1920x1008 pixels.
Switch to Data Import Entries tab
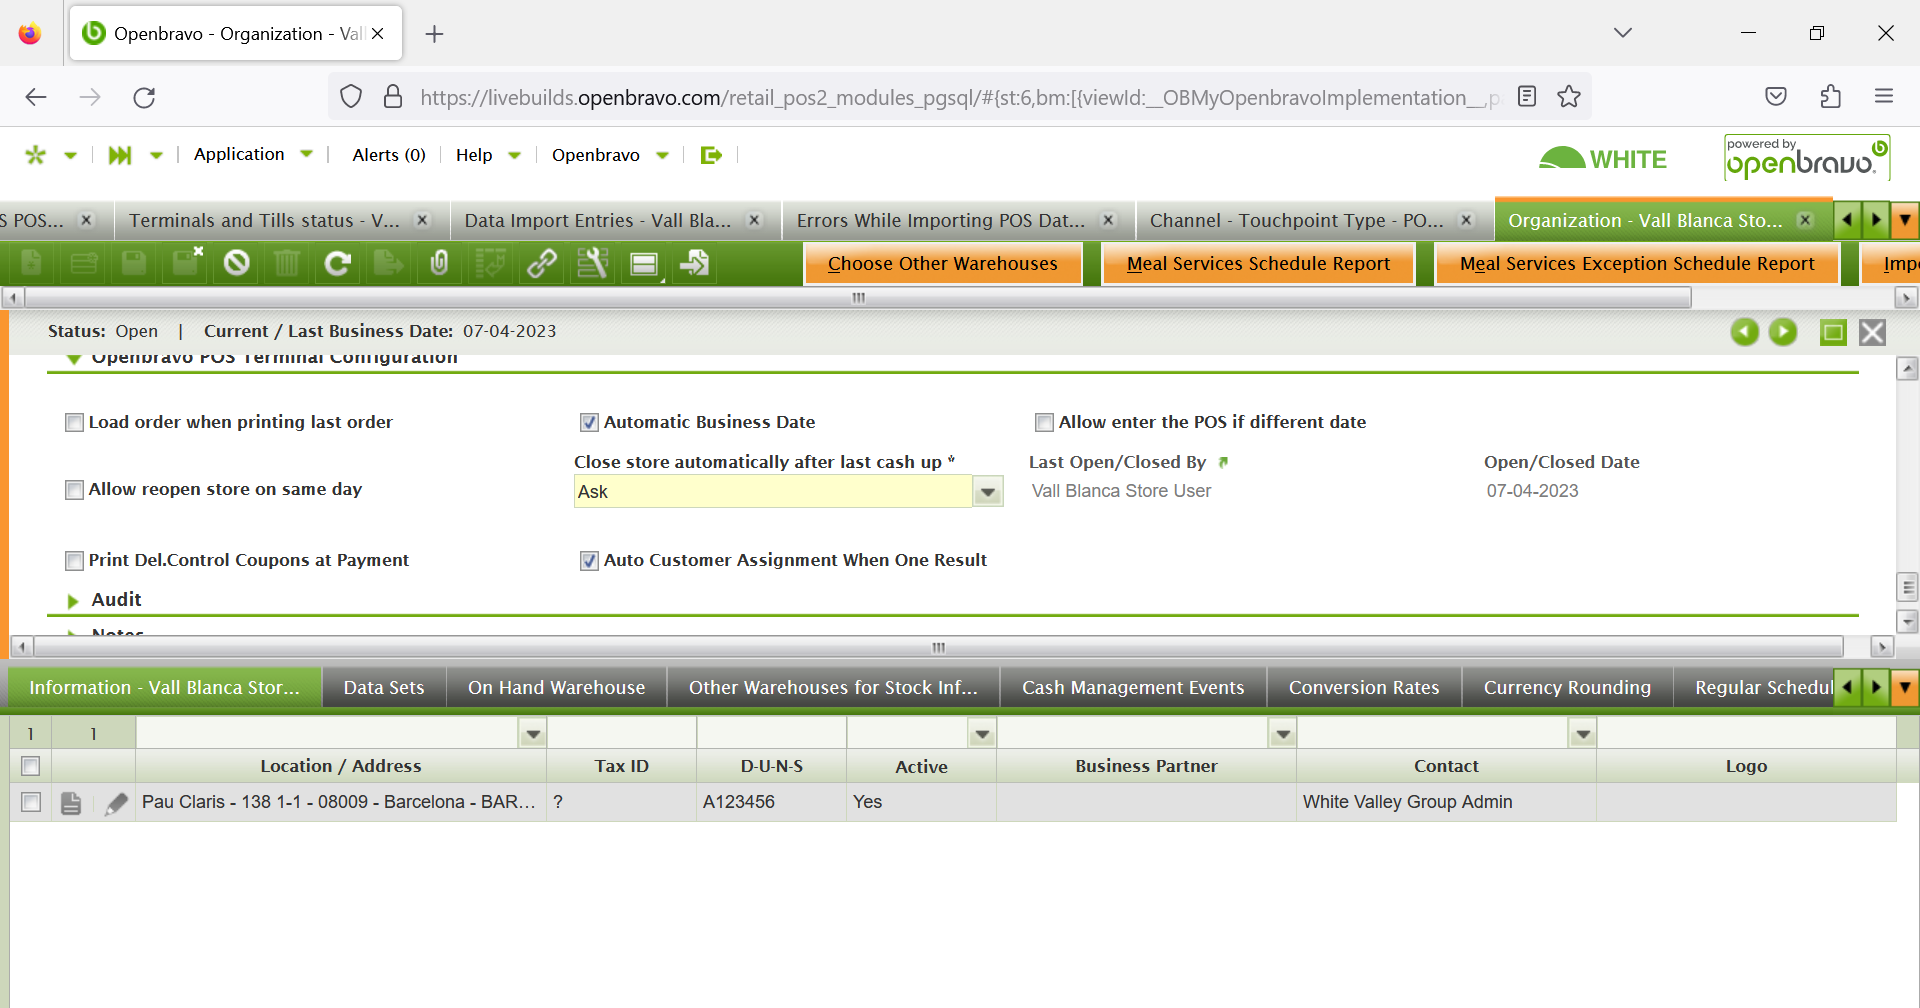(597, 221)
